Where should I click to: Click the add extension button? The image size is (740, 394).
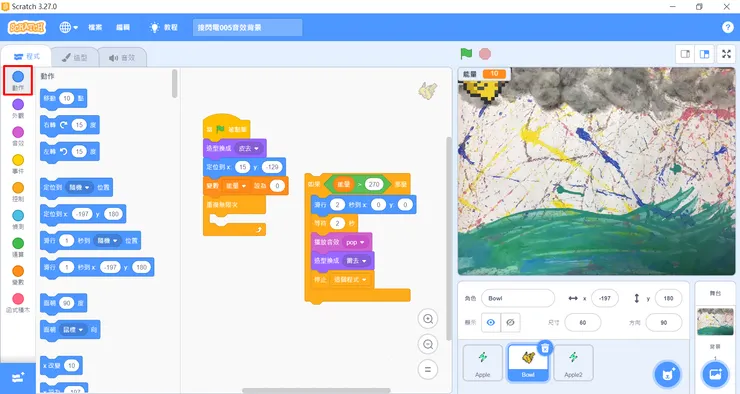[x=18, y=378]
